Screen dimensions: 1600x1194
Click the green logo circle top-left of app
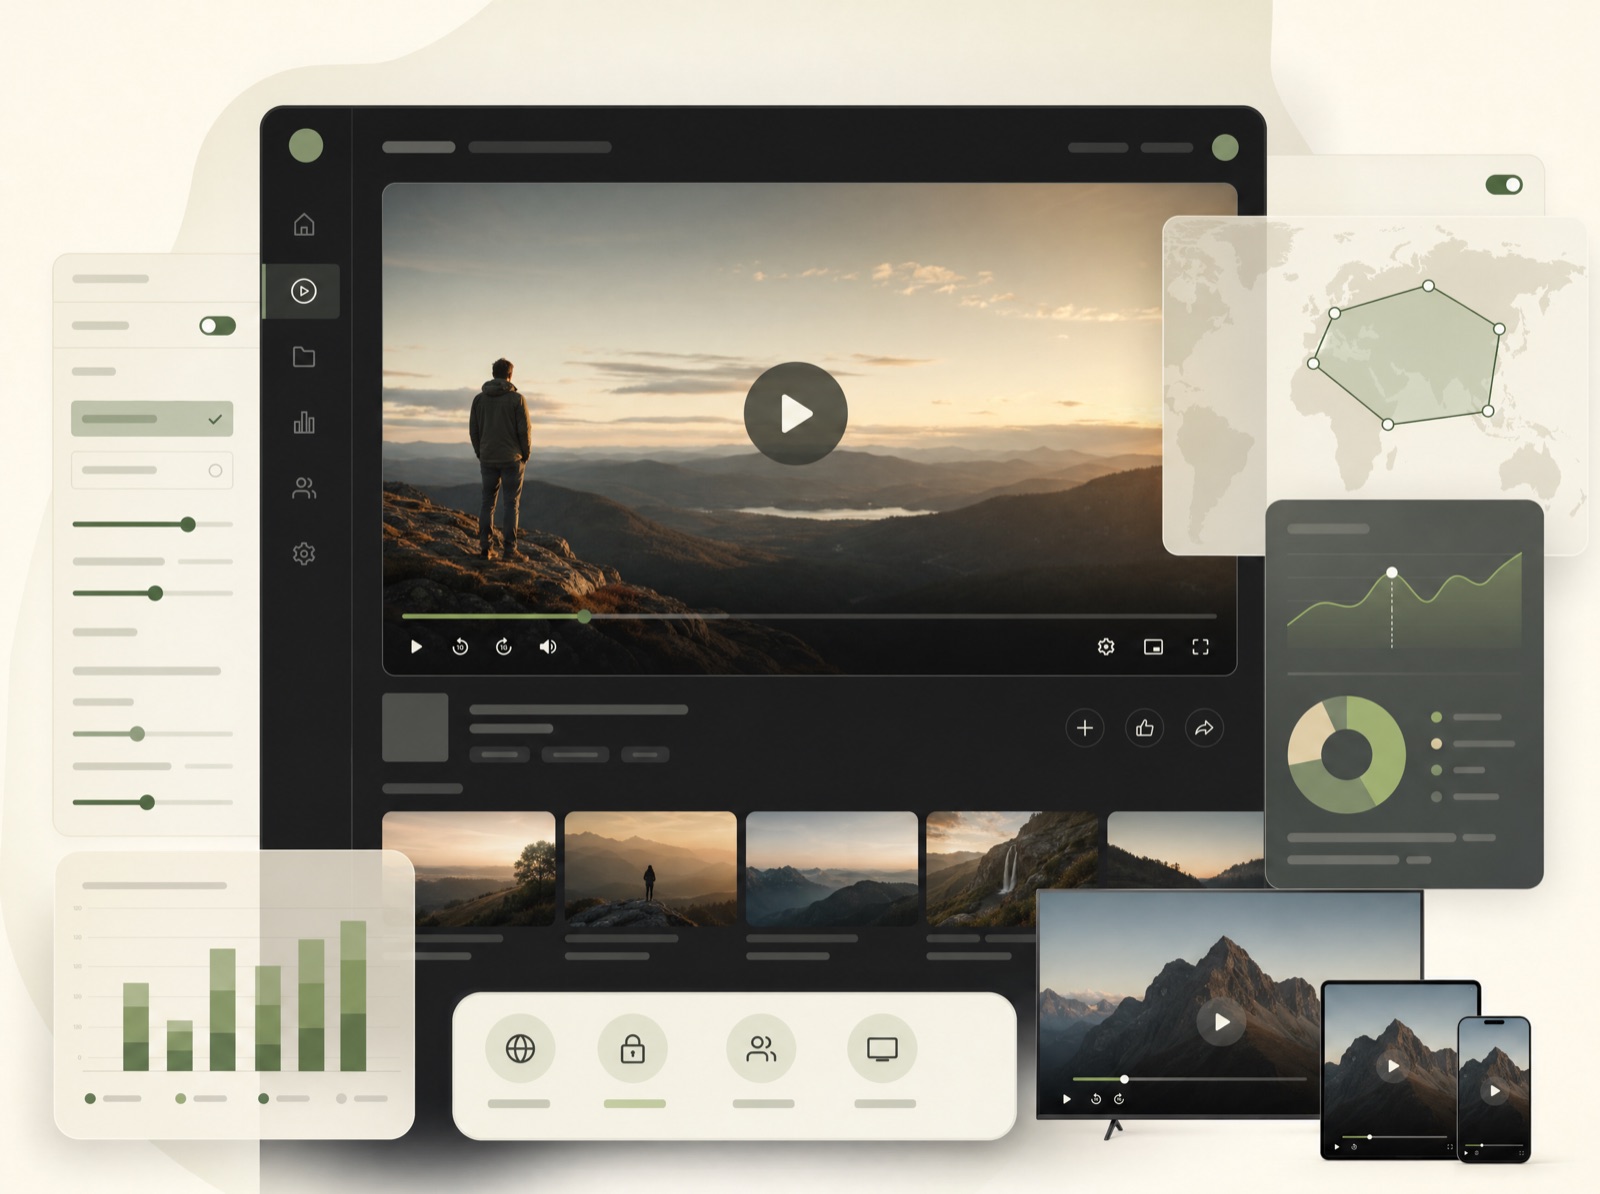click(306, 145)
